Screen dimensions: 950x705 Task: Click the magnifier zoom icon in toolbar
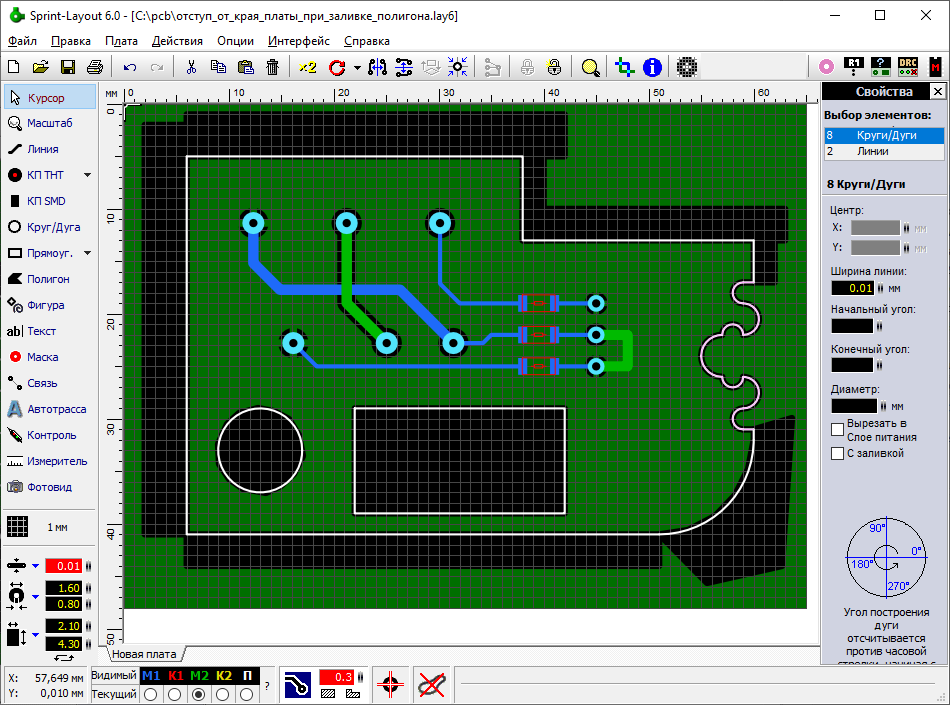[591, 67]
